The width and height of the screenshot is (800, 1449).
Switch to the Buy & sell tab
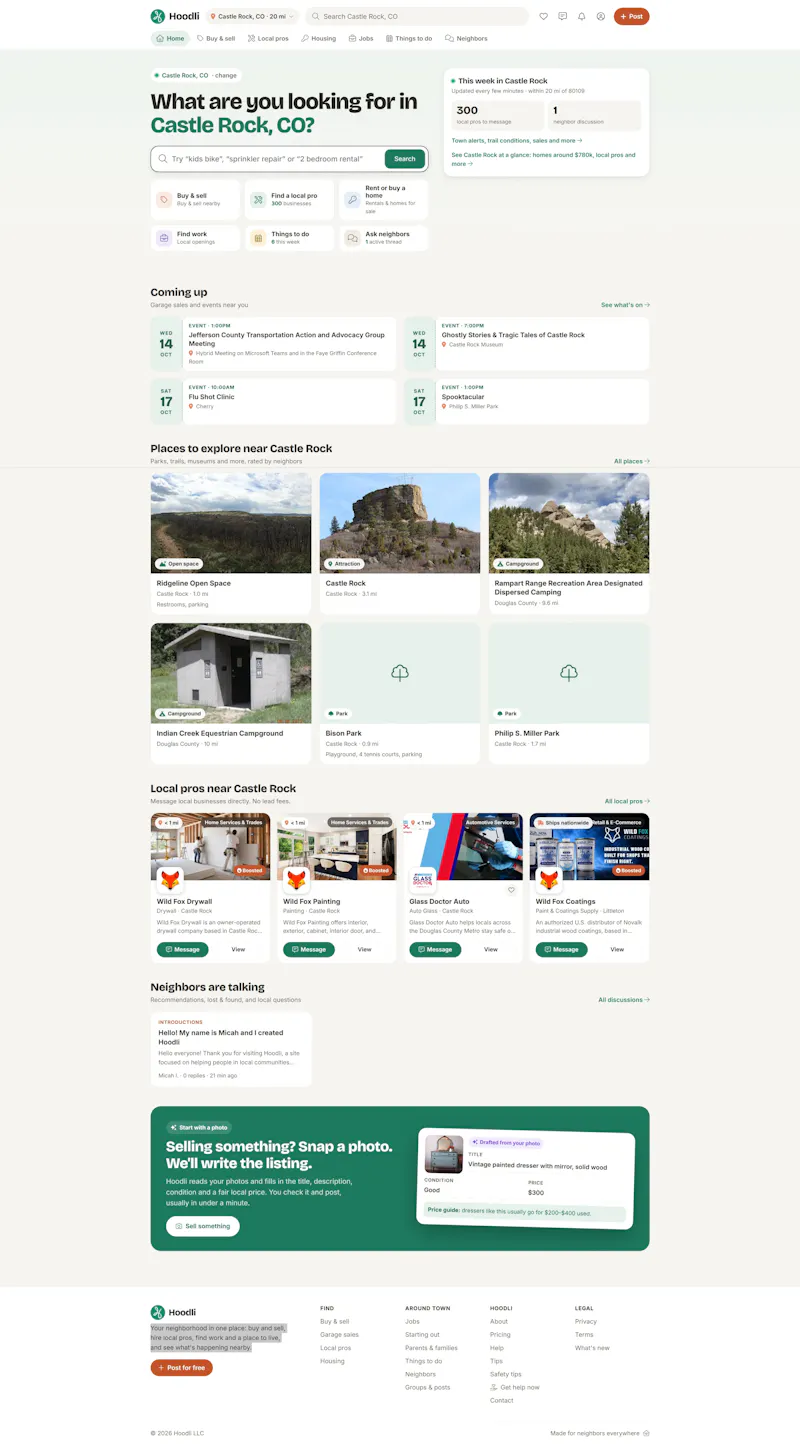coord(216,38)
